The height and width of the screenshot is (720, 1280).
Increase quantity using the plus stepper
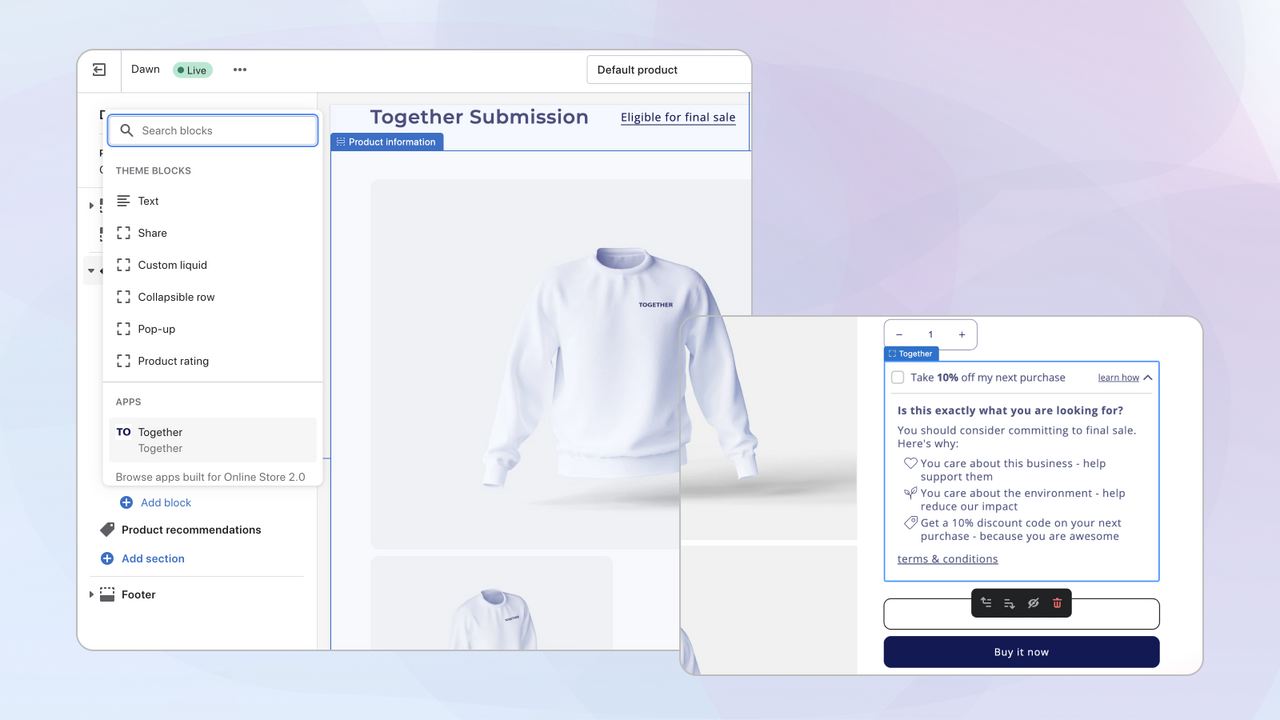point(961,334)
